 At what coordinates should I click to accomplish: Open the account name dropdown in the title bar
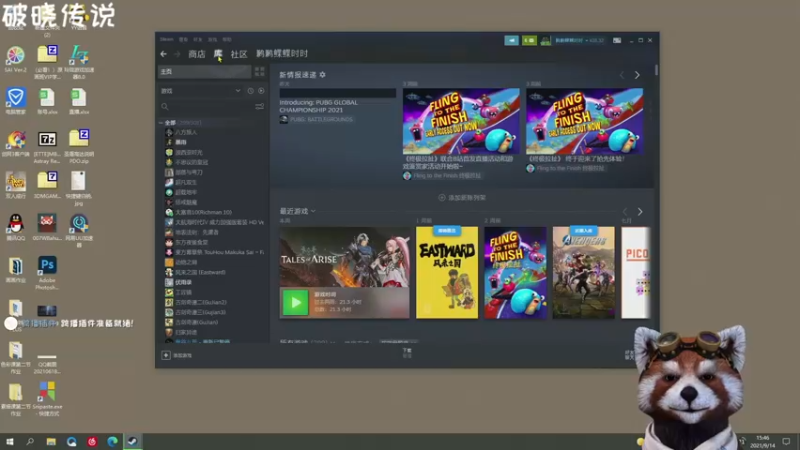[x=579, y=40]
